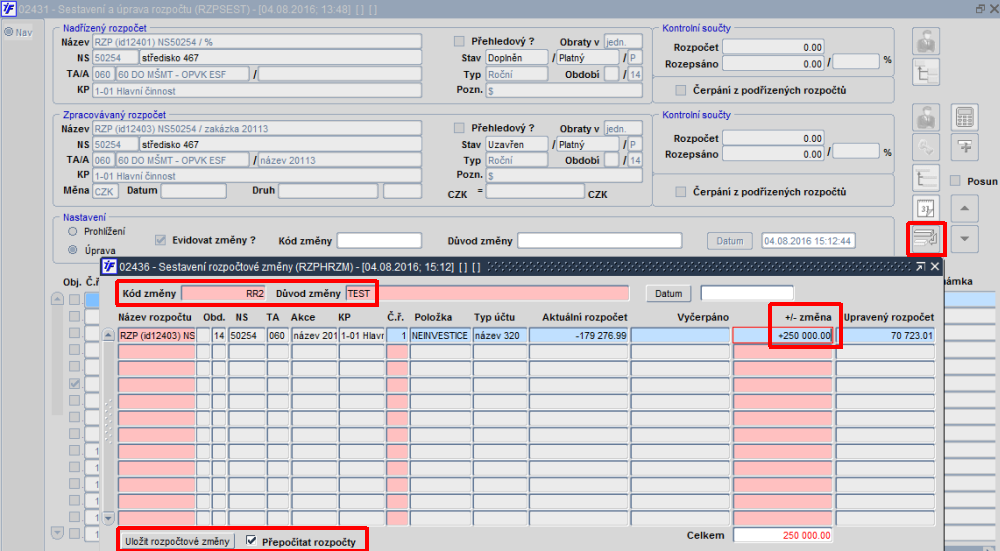Uncheck Přepočítat rozpočty checkbox

click(x=251, y=541)
